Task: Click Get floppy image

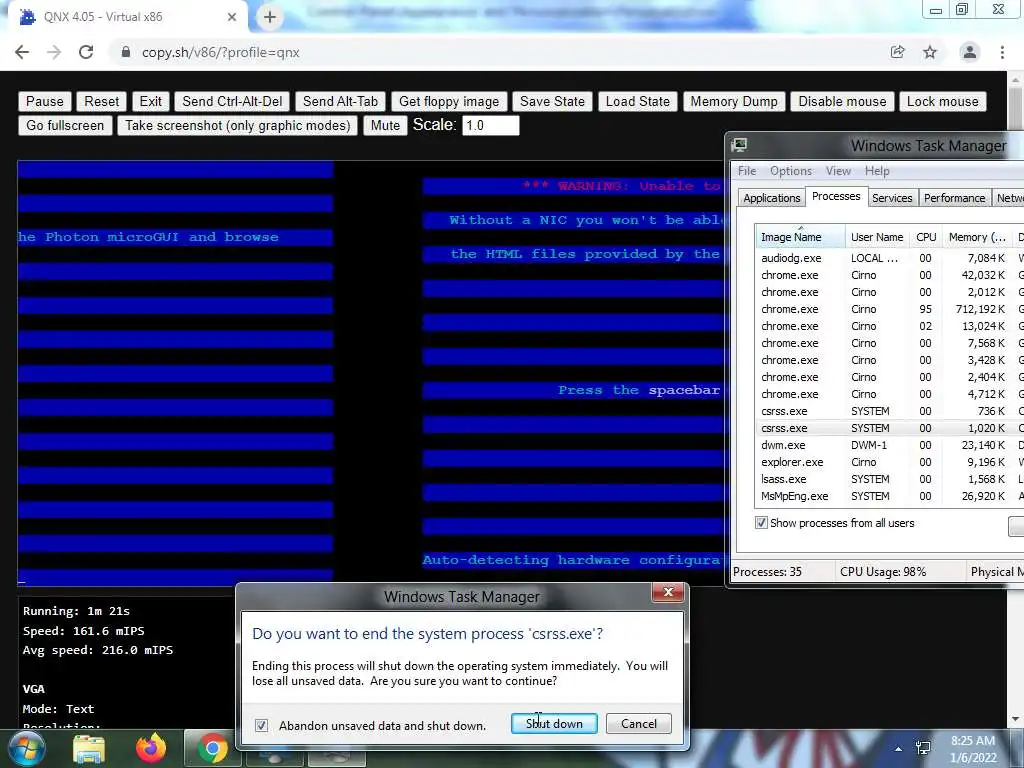Action: pyautogui.click(x=449, y=101)
